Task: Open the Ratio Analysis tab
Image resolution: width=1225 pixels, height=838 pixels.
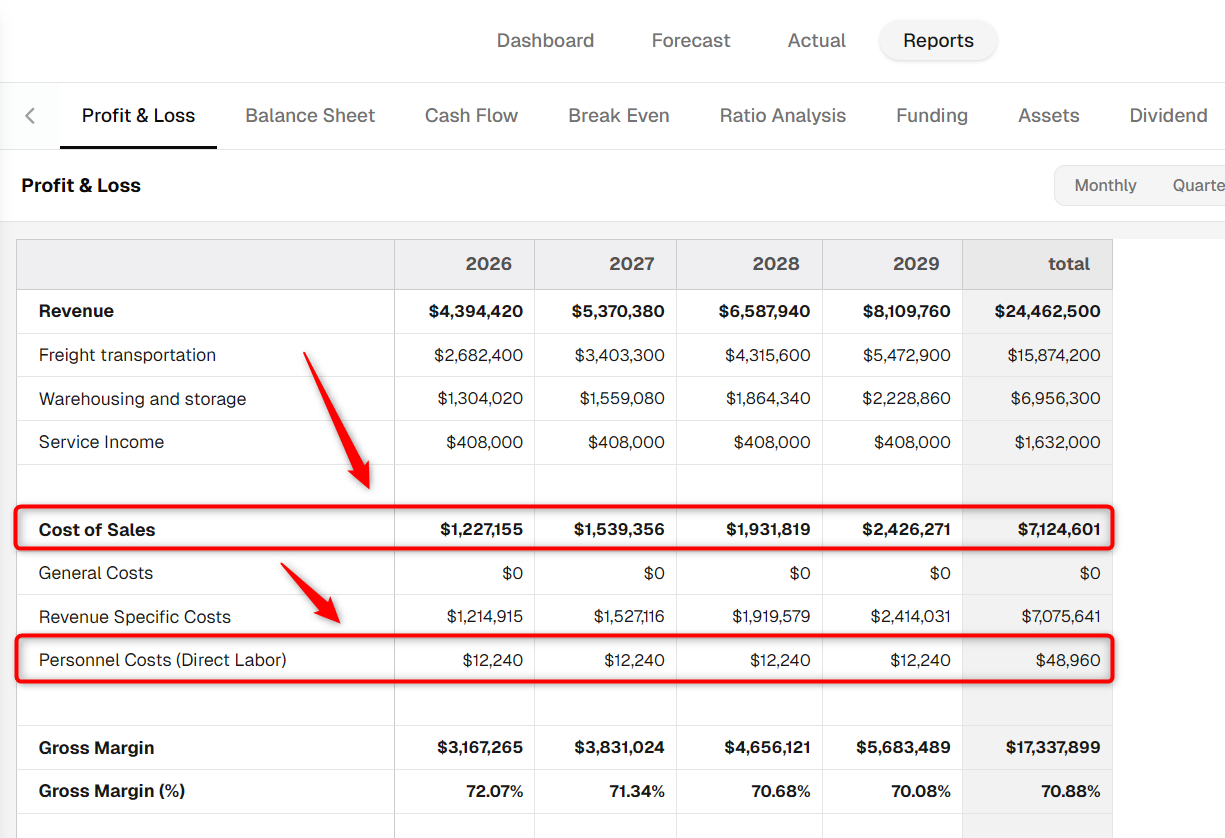Action: point(783,116)
